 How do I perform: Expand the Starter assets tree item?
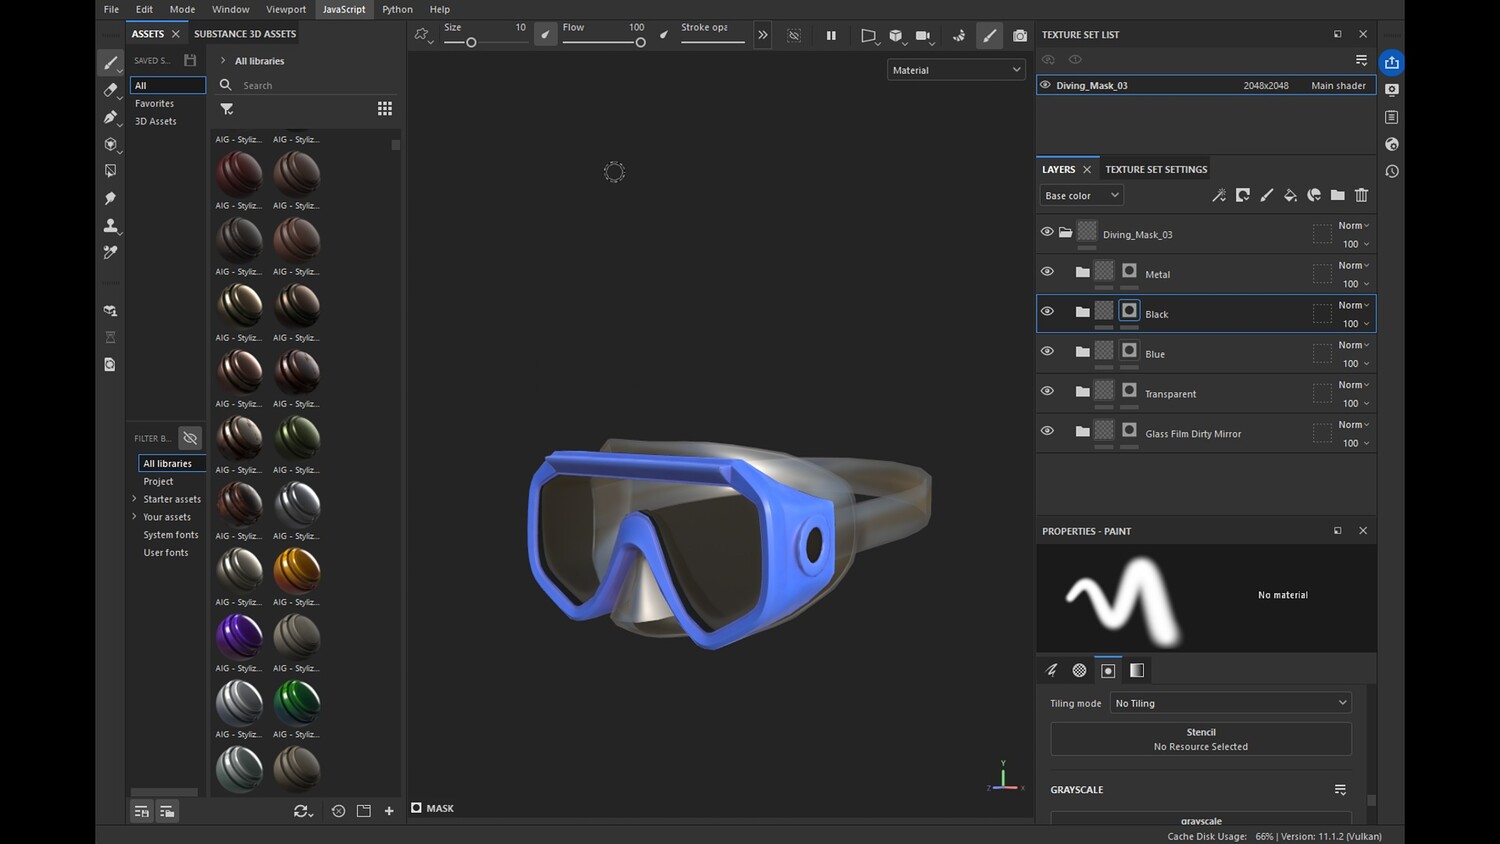(134, 499)
